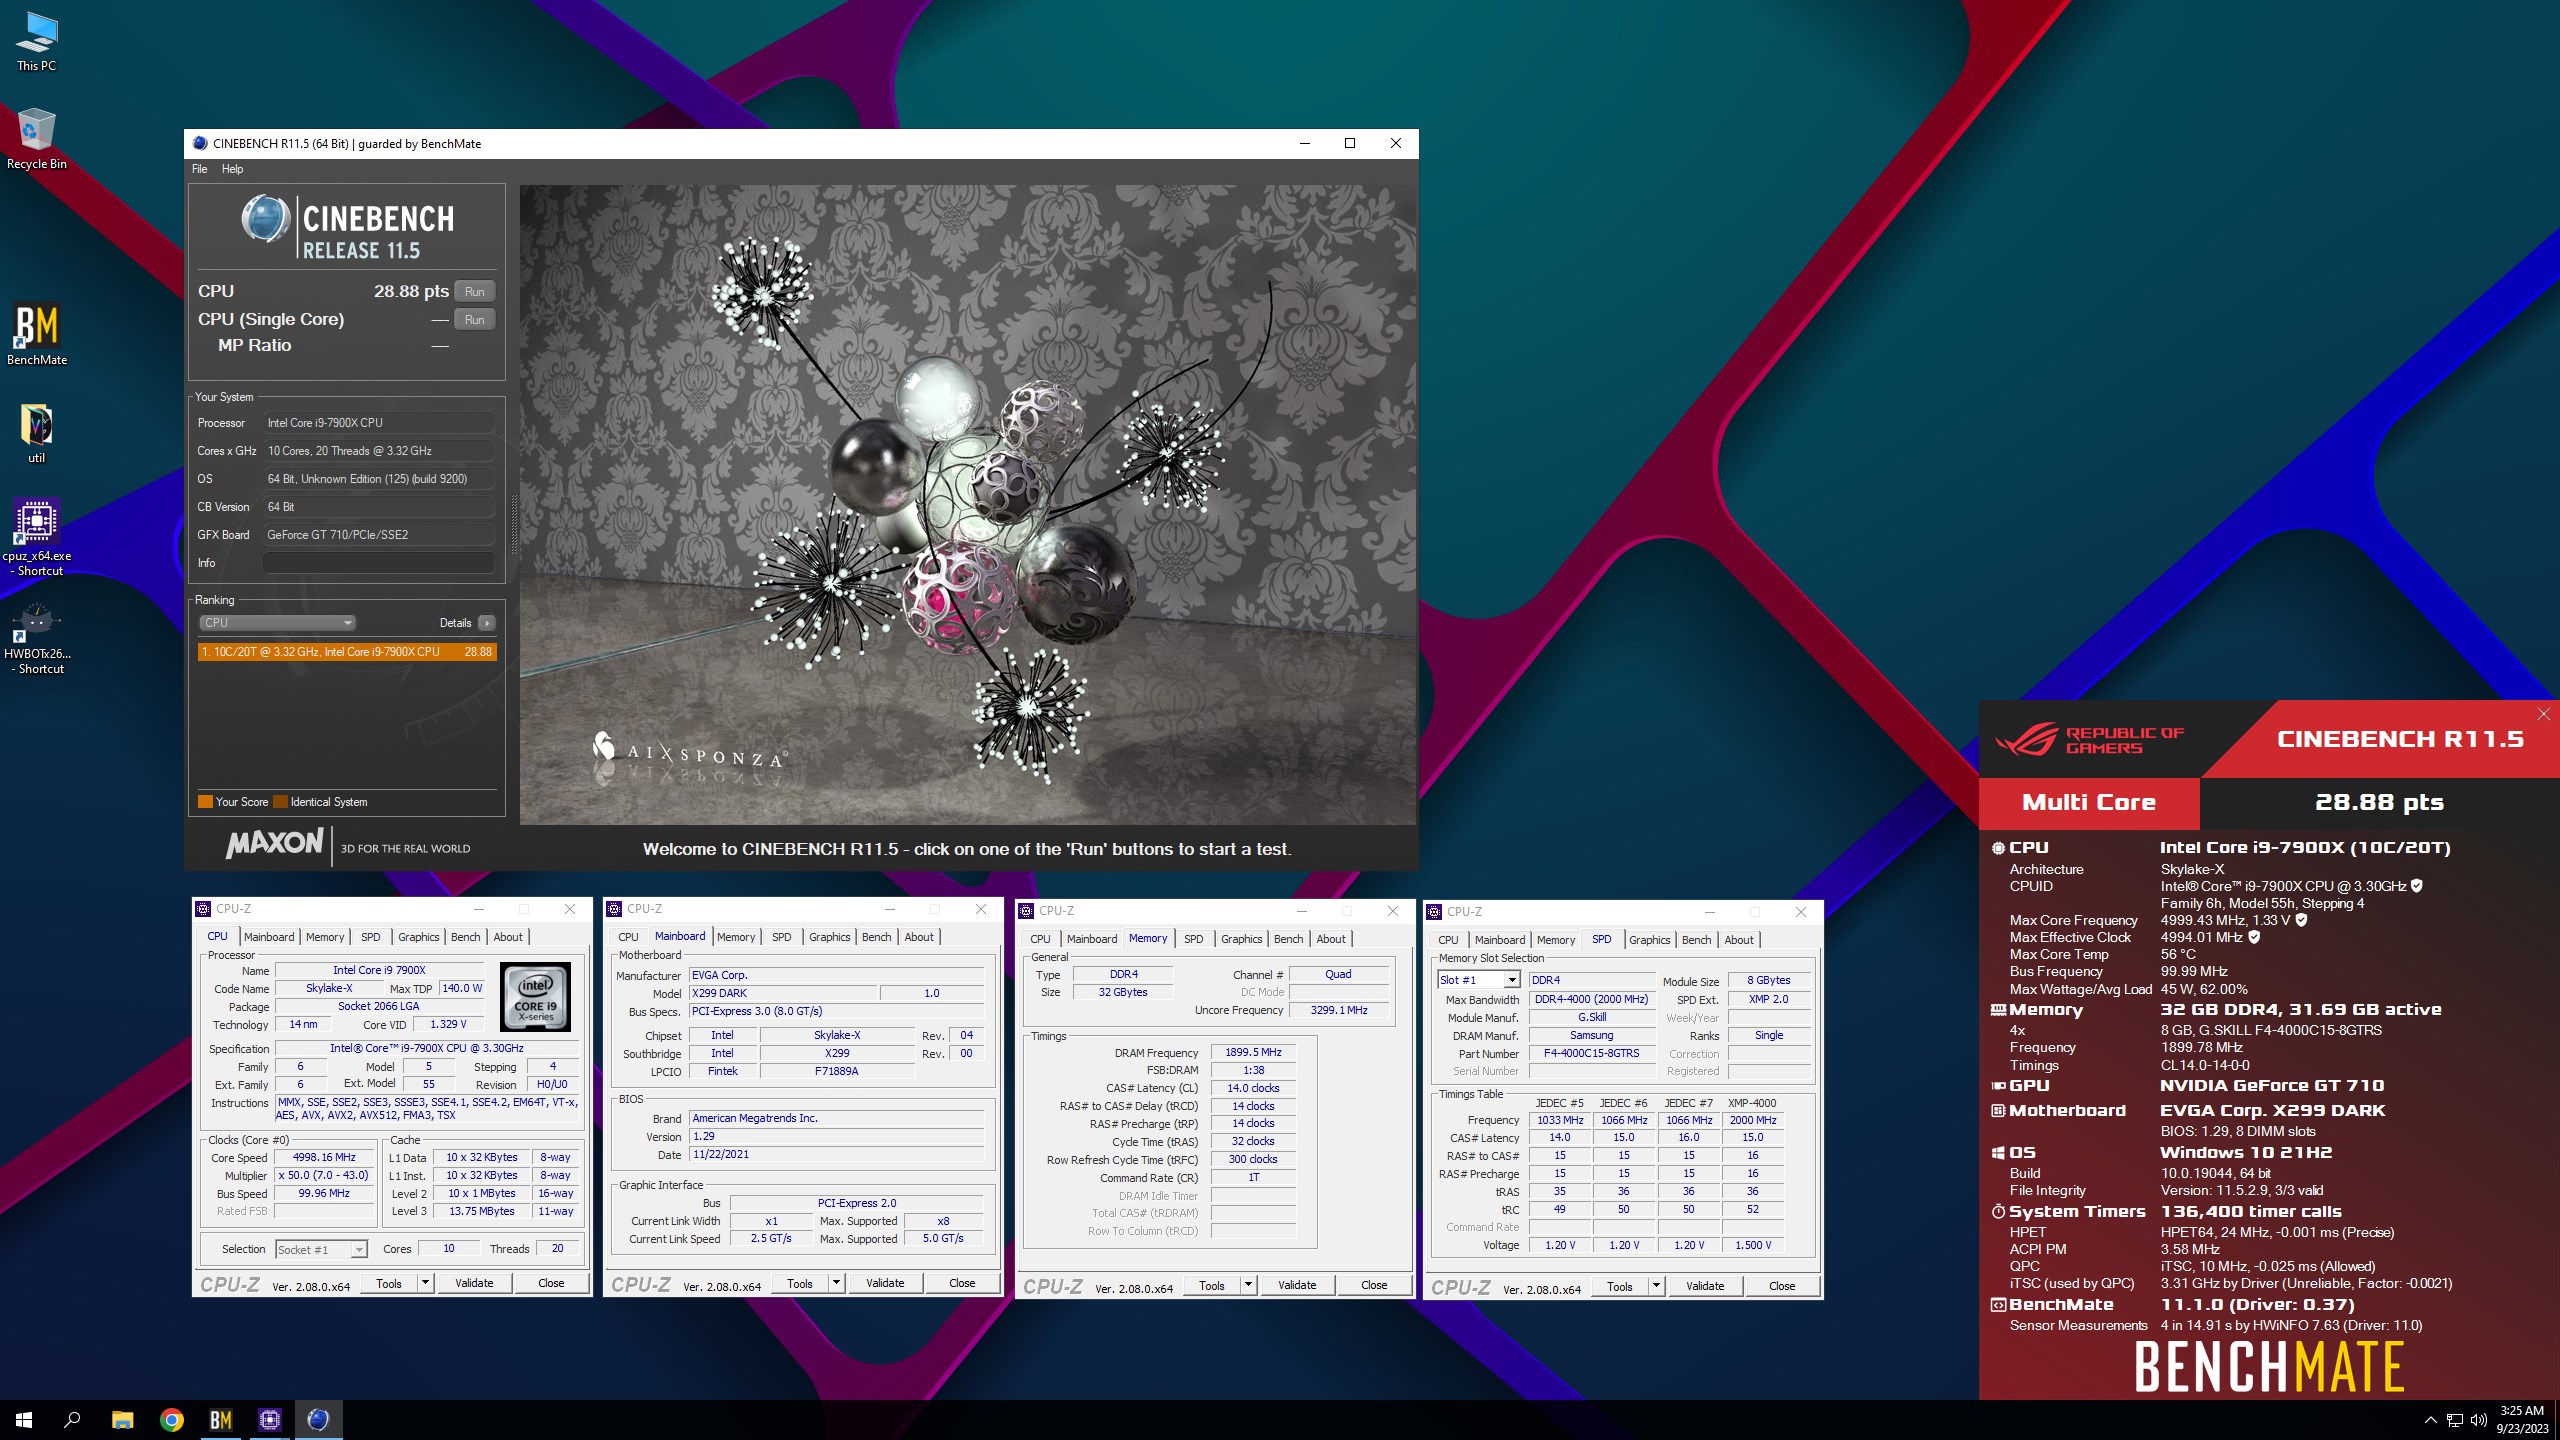Click DRAM Frequency value 1899.5 MHz
This screenshot has width=2560, height=1440.
[x=1253, y=1053]
